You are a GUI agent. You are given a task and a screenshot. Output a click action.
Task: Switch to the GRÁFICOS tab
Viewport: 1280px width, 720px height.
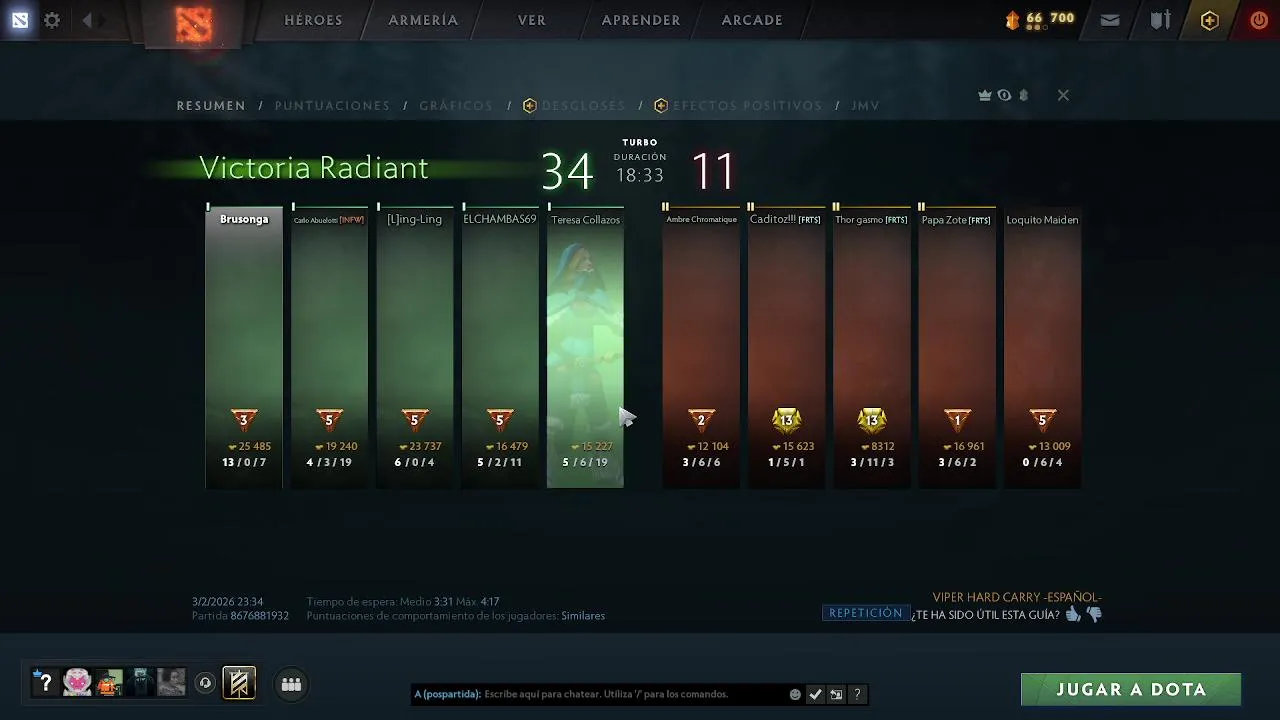click(456, 105)
